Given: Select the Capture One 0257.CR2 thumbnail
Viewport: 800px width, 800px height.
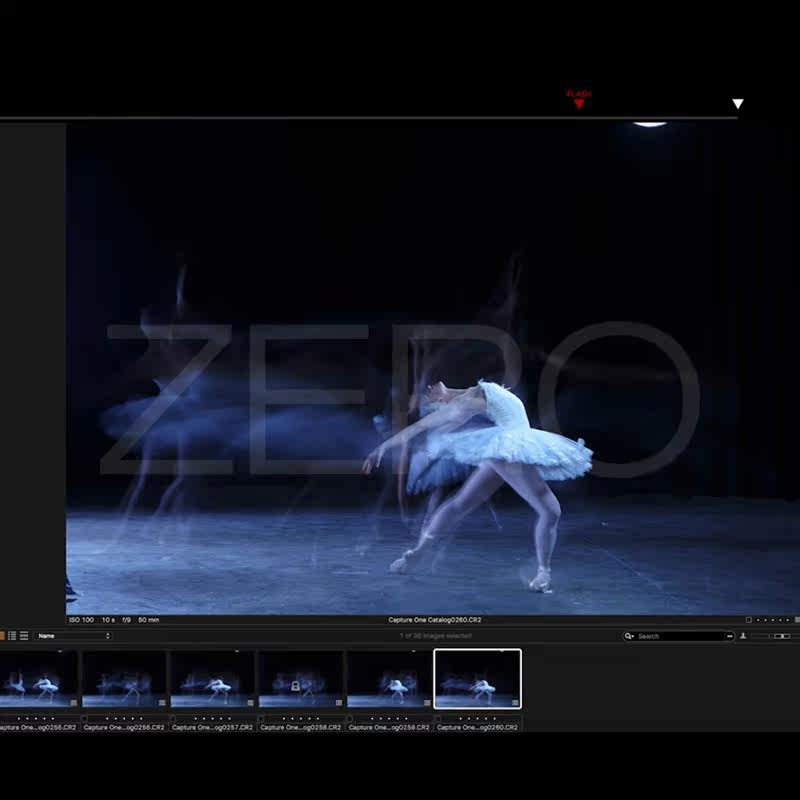Looking at the screenshot, I should click(x=212, y=680).
